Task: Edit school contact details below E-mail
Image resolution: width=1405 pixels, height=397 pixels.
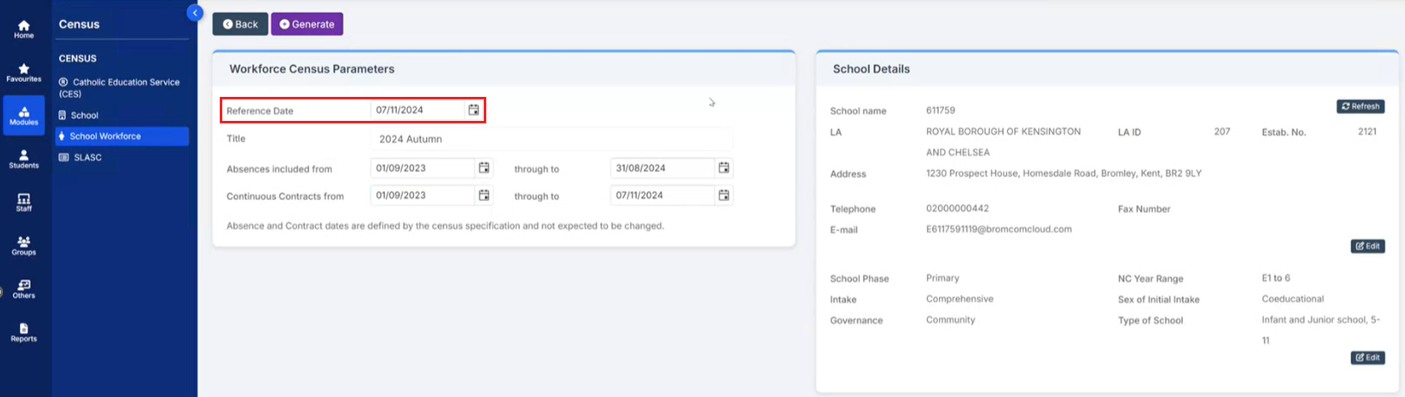Action: 1367,246
